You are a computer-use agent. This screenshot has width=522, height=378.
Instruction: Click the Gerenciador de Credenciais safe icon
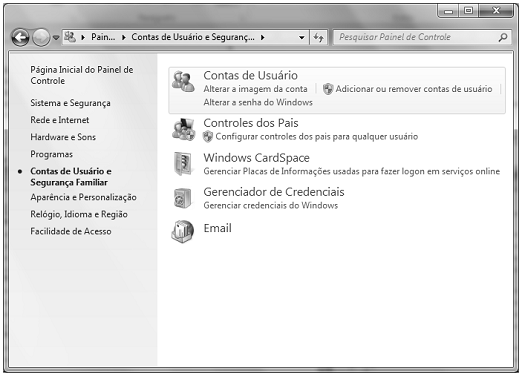183,198
